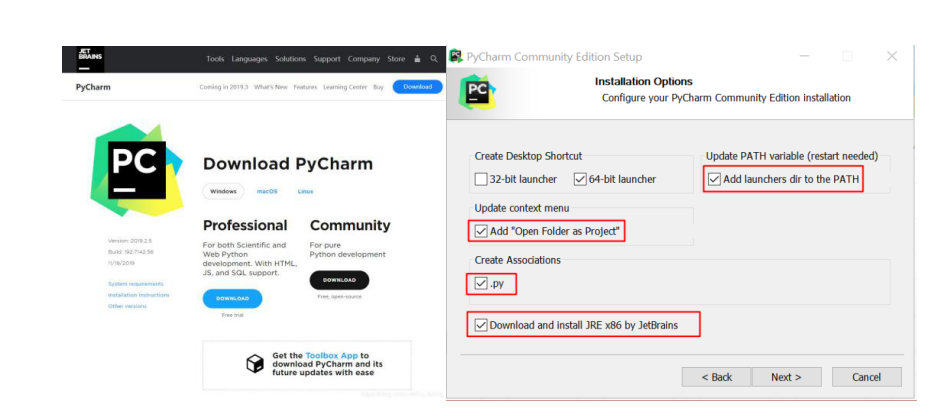Click Community edition black DOWNLOAD button
Image resolution: width=935 pixels, height=416 pixels.
click(x=339, y=280)
